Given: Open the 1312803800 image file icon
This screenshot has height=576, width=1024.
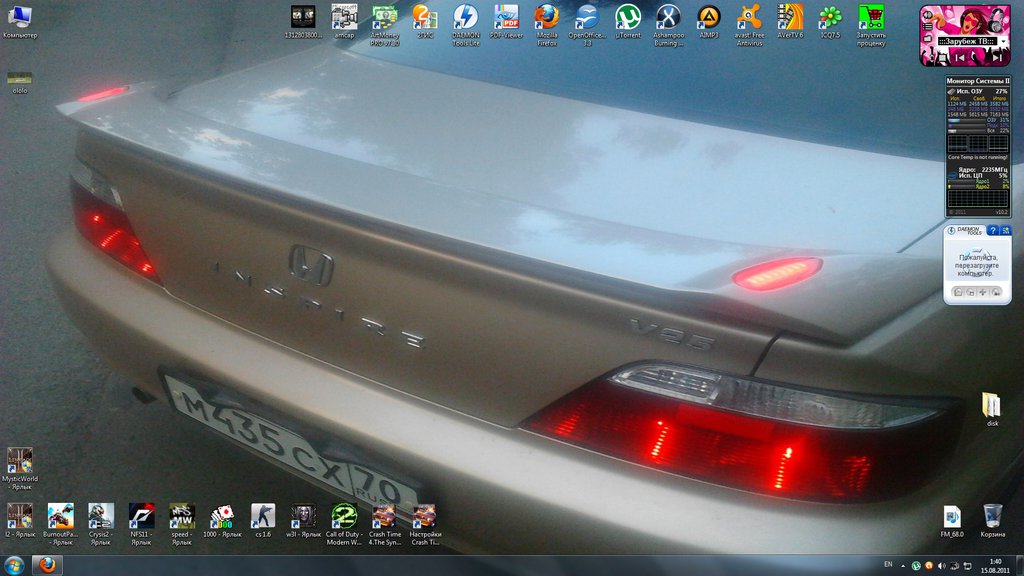Looking at the screenshot, I should pos(303,22).
